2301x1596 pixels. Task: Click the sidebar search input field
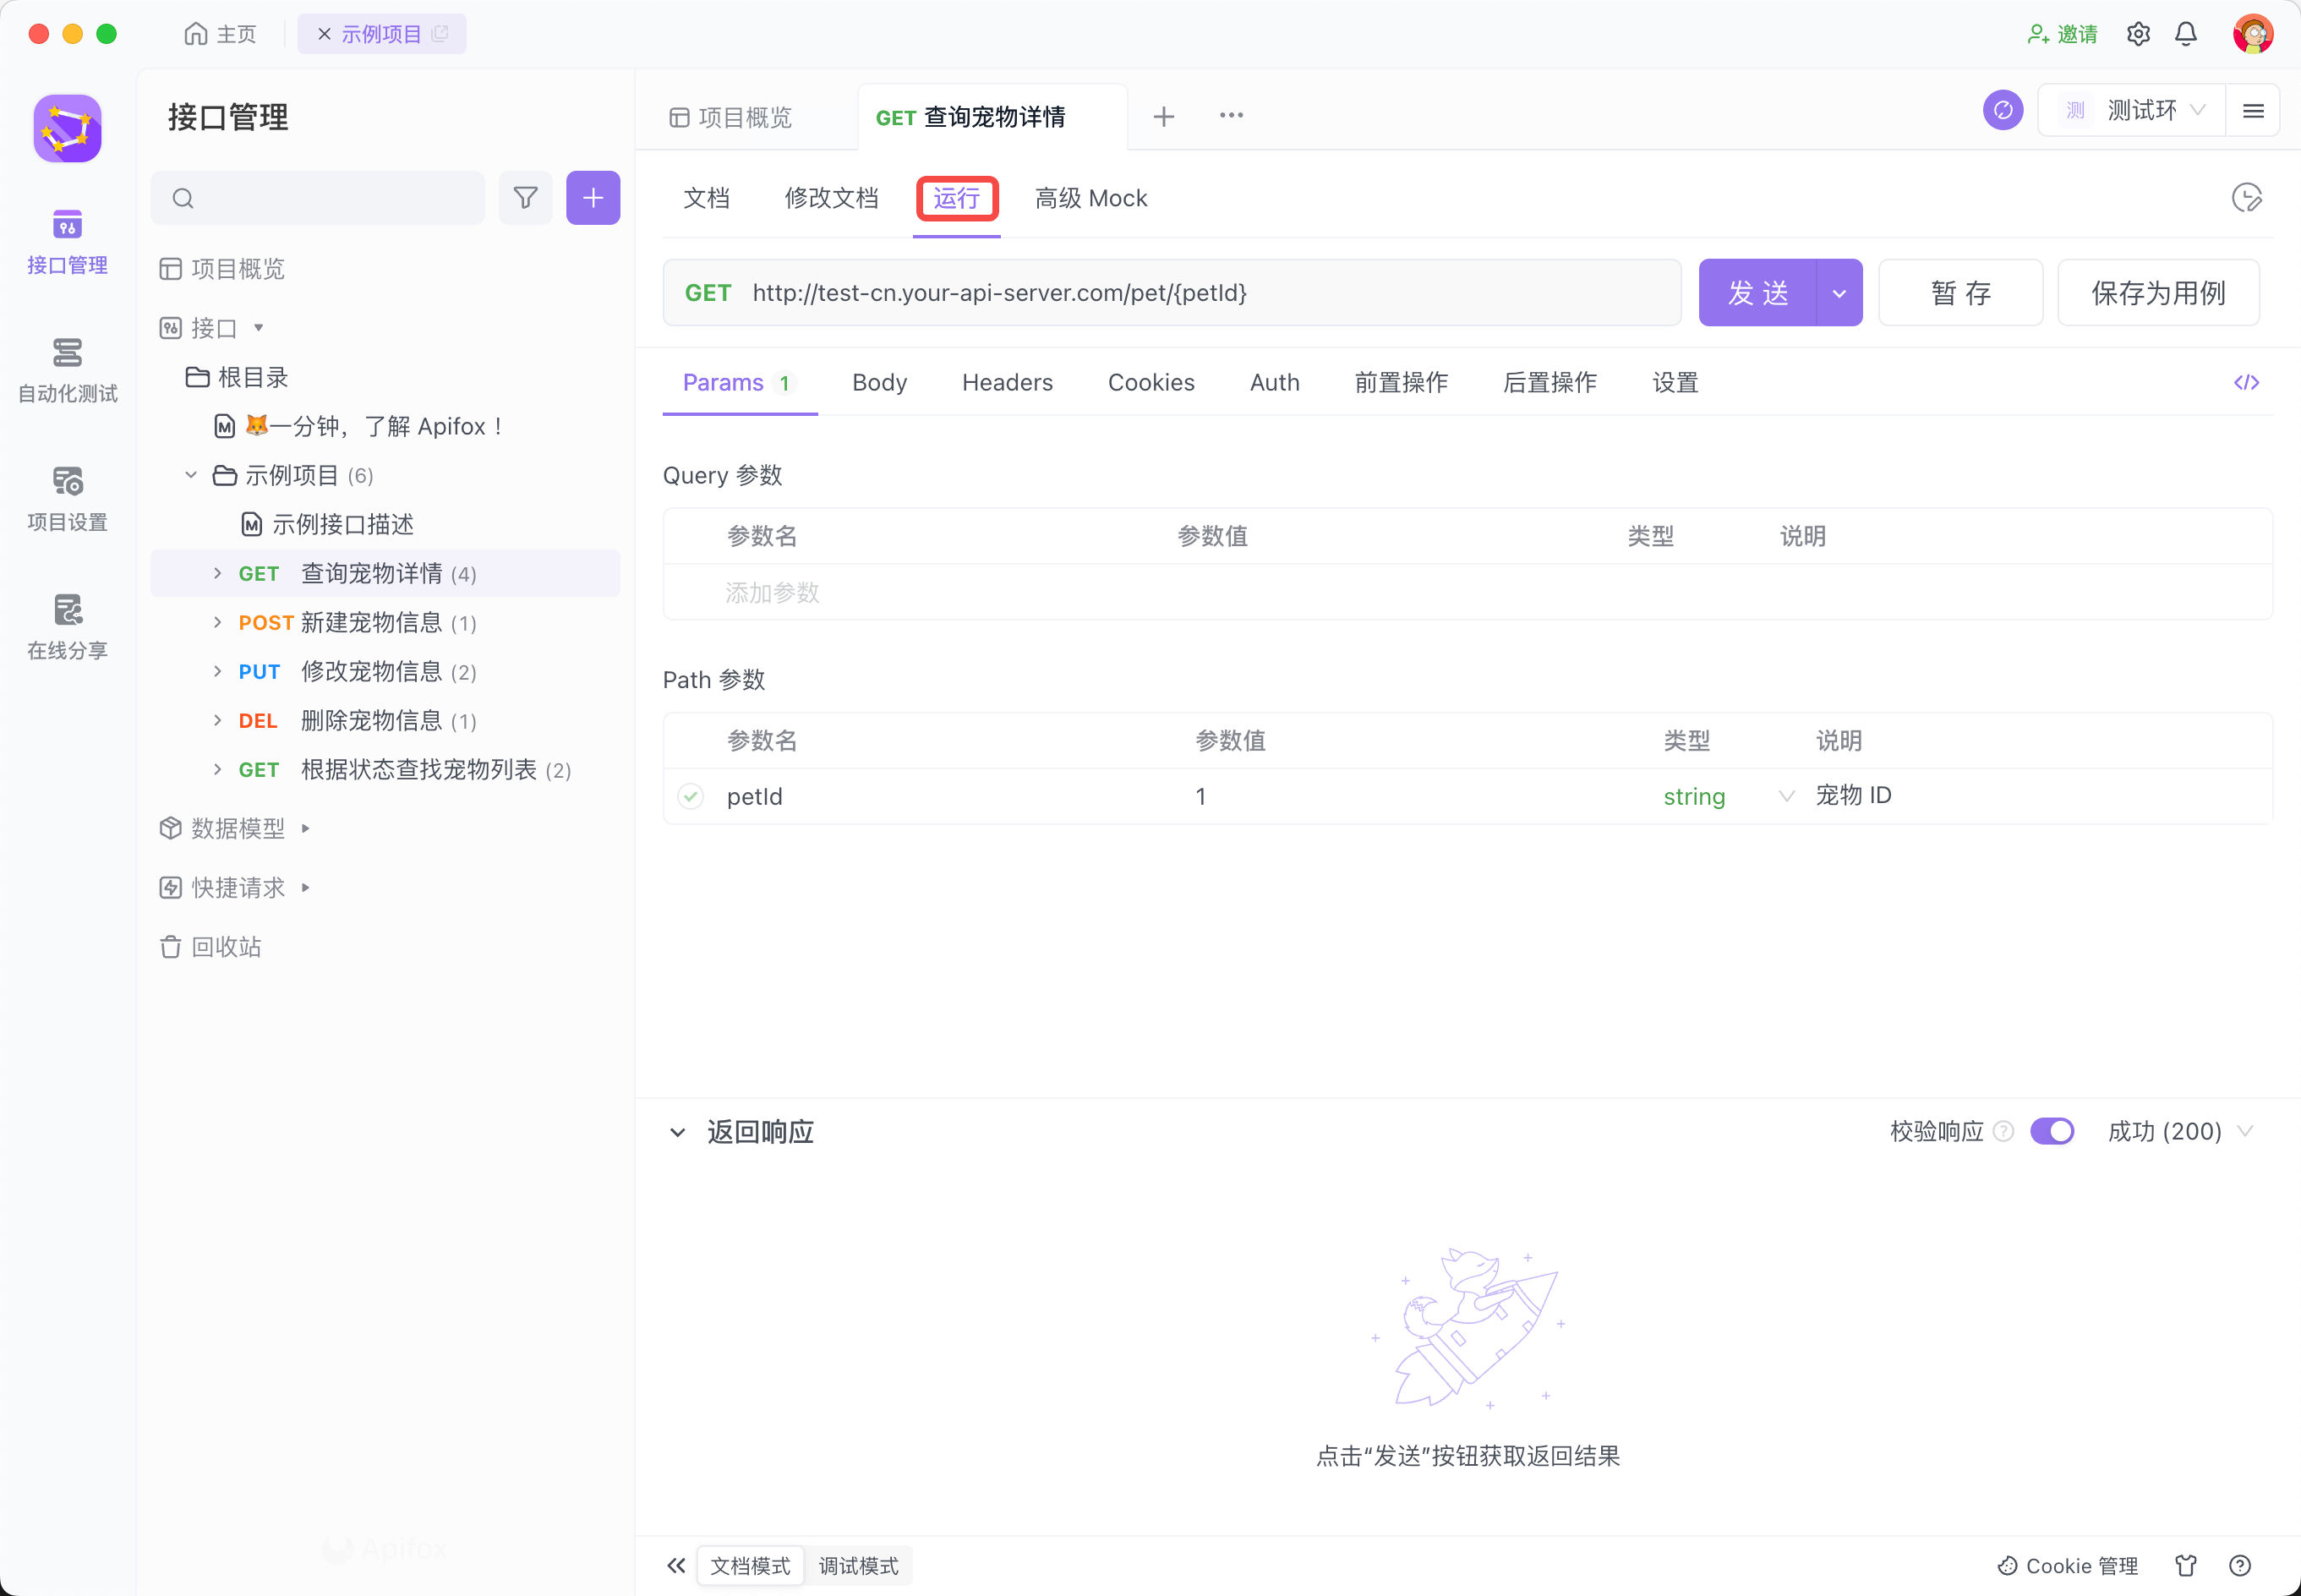pyautogui.click(x=330, y=198)
